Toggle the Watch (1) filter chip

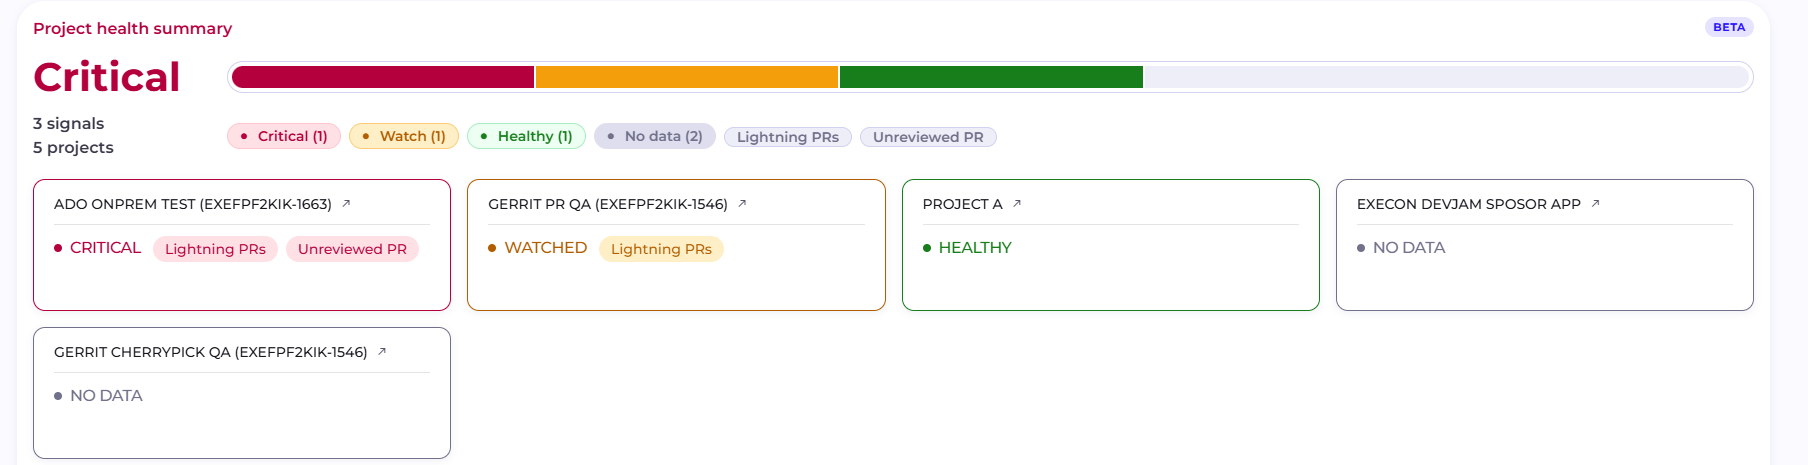point(404,136)
